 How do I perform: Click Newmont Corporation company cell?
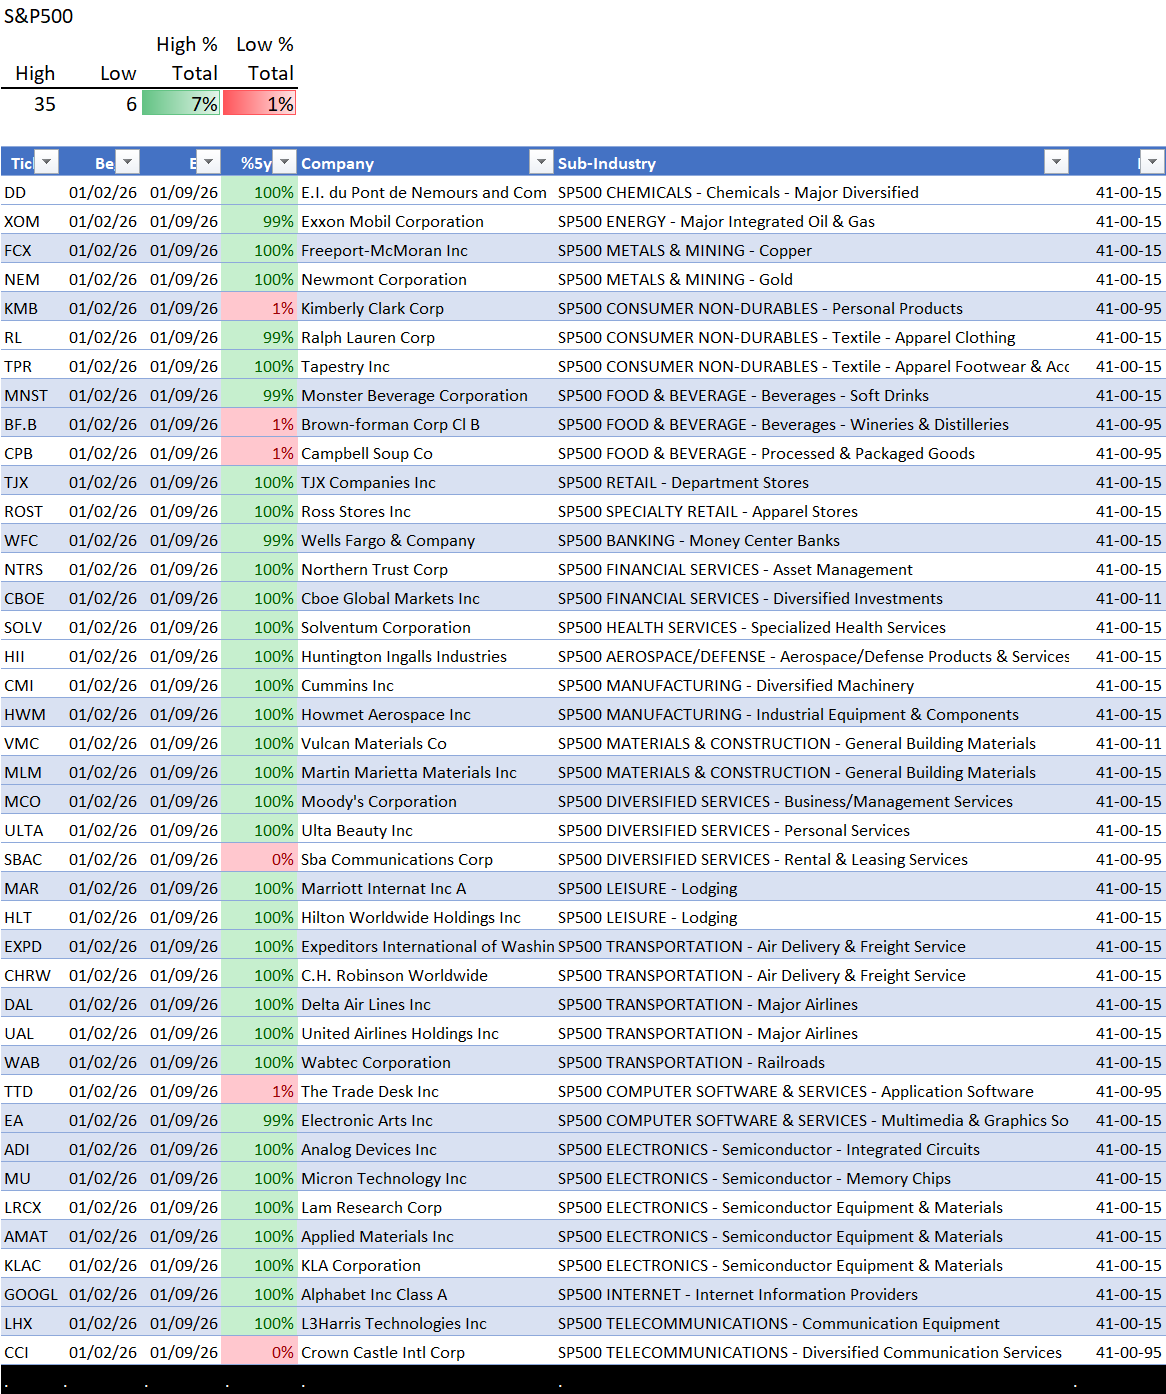(x=426, y=279)
